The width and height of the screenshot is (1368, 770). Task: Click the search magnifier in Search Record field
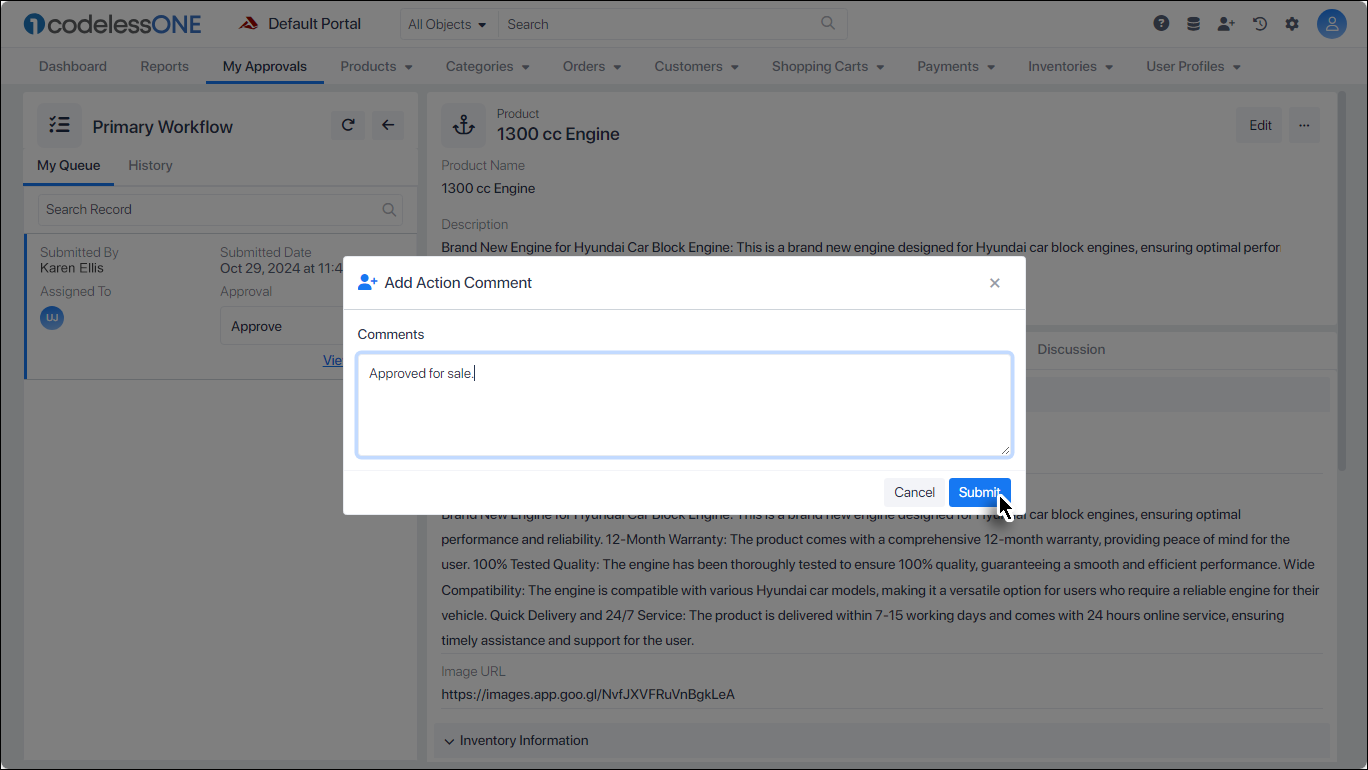[x=389, y=209]
